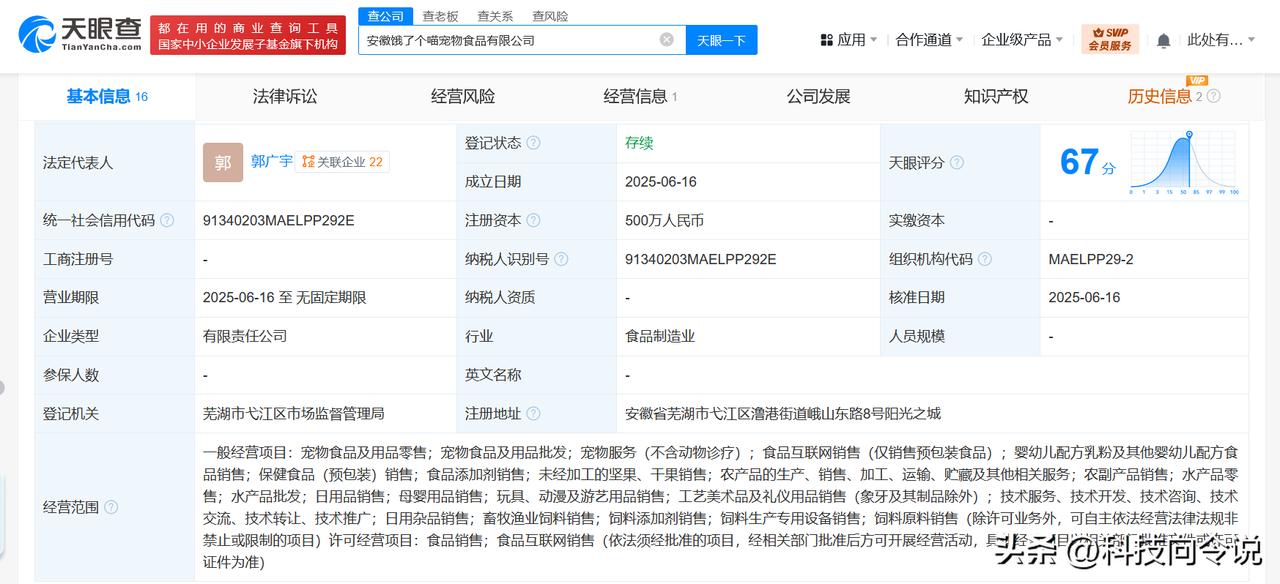Select the 查关系 search tab
Image resolution: width=1280 pixels, height=584 pixels.
tap(495, 16)
